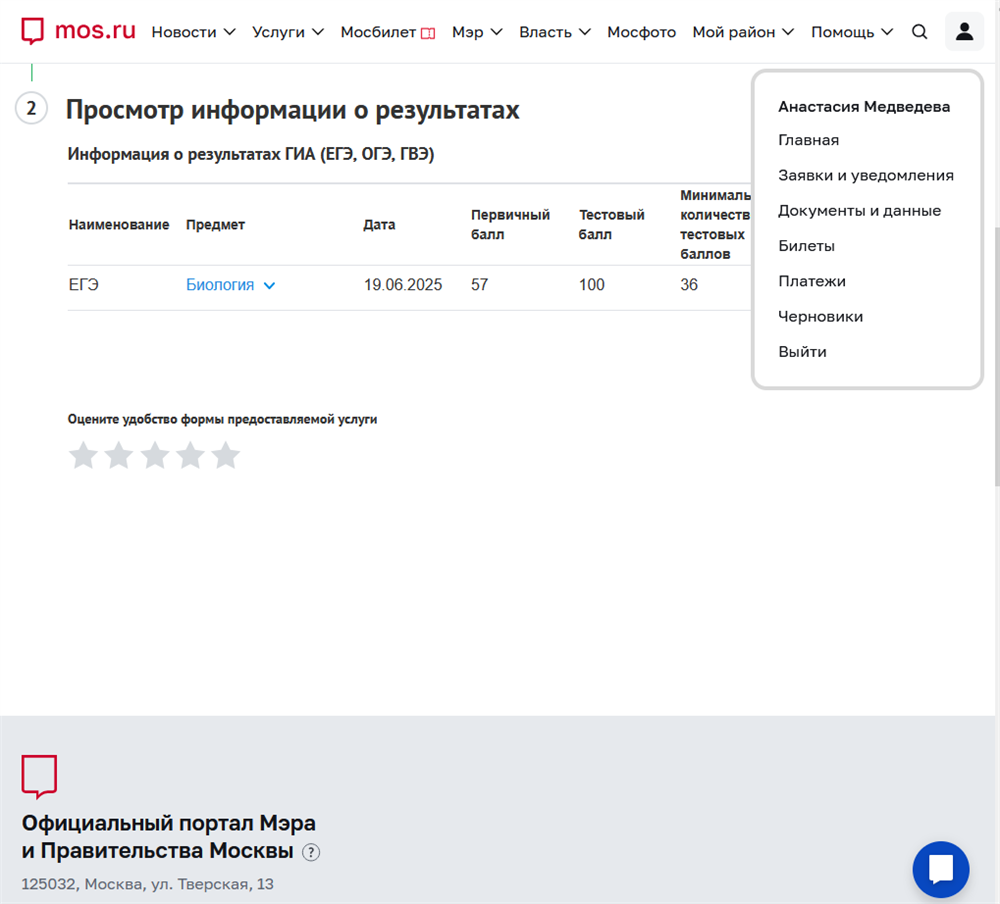
Task: Expand the Помощь menu
Action: click(x=852, y=32)
